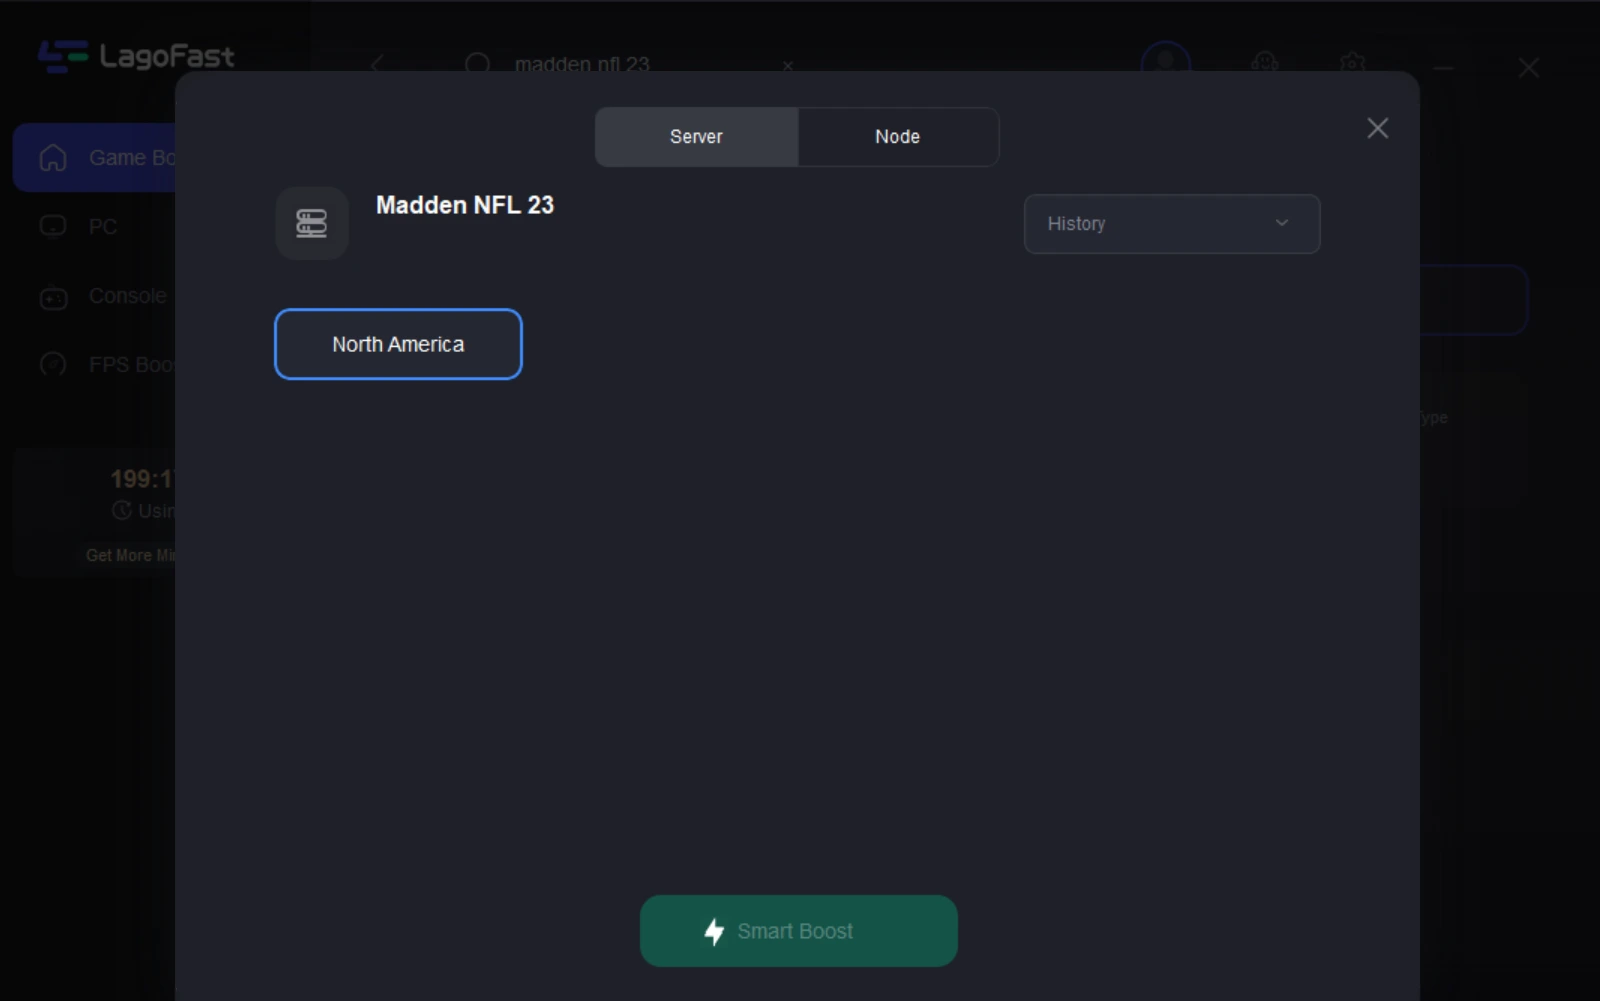The width and height of the screenshot is (1600, 1001).
Task: Close the server selection dialog
Action: tap(1377, 128)
